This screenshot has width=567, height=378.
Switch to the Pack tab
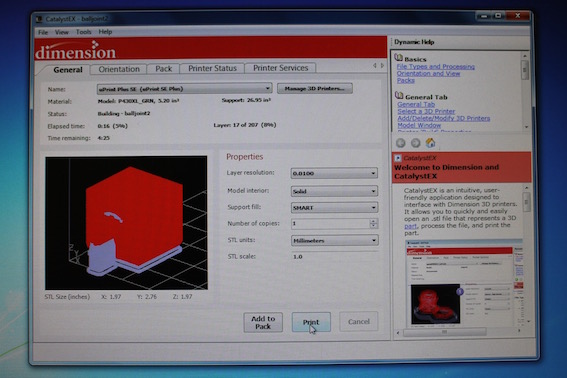[163, 69]
